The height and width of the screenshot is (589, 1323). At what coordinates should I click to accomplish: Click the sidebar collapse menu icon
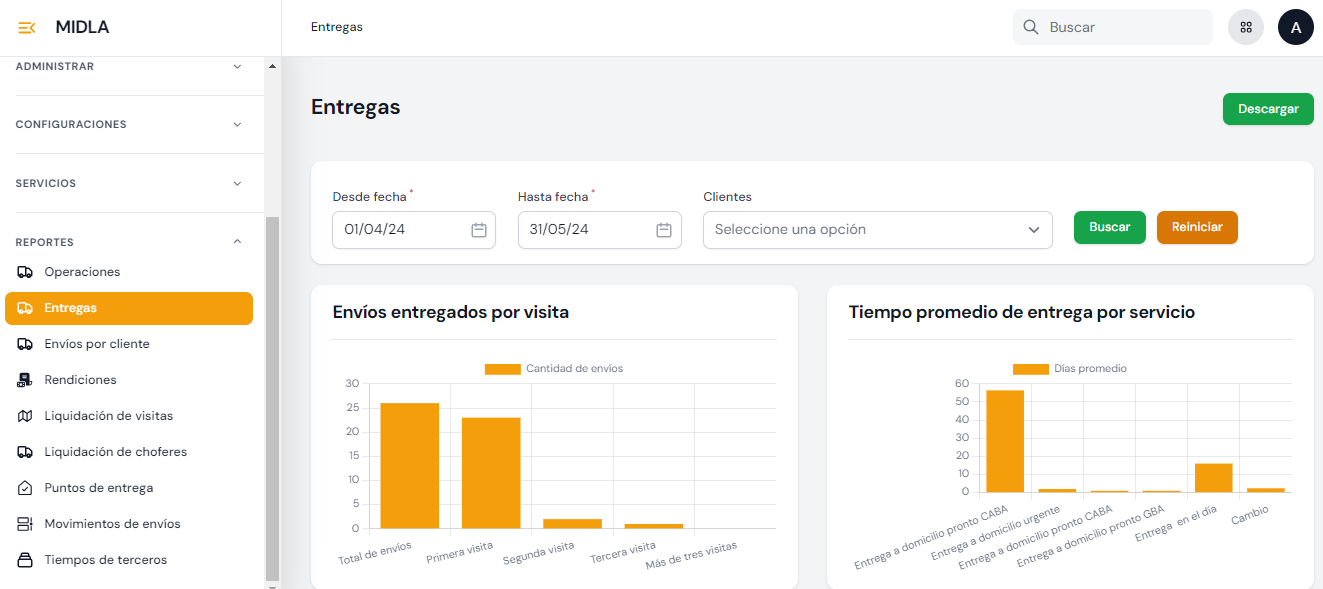pyautogui.click(x=27, y=28)
